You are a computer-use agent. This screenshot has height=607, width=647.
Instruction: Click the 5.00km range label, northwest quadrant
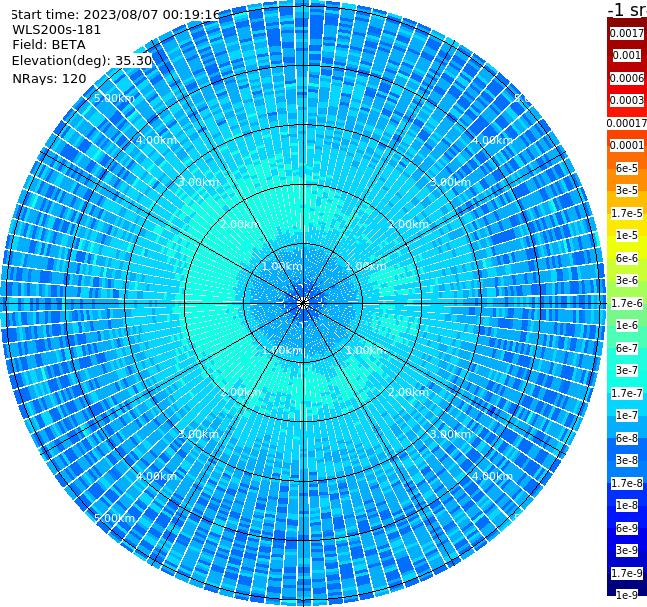(114, 98)
